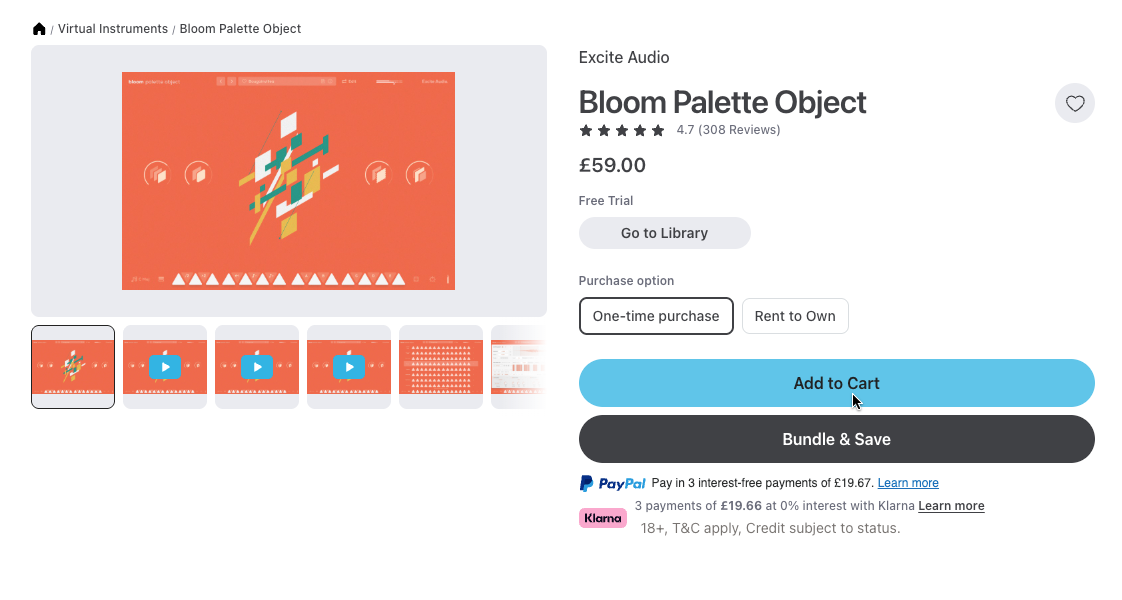
Task: Click the Bundle & Save button
Action: click(x=836, y=439)
